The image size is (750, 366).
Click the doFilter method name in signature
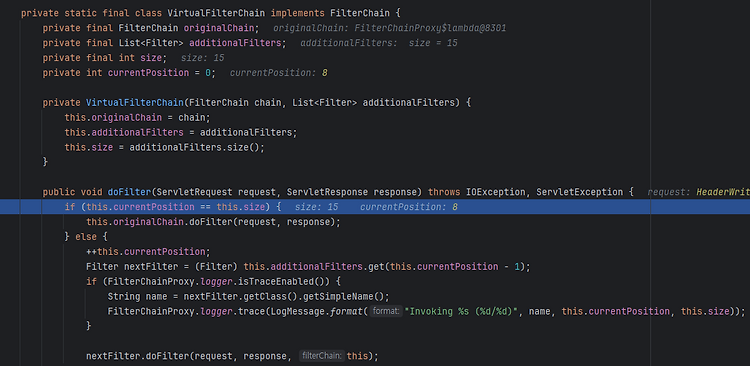coord(129,192)
